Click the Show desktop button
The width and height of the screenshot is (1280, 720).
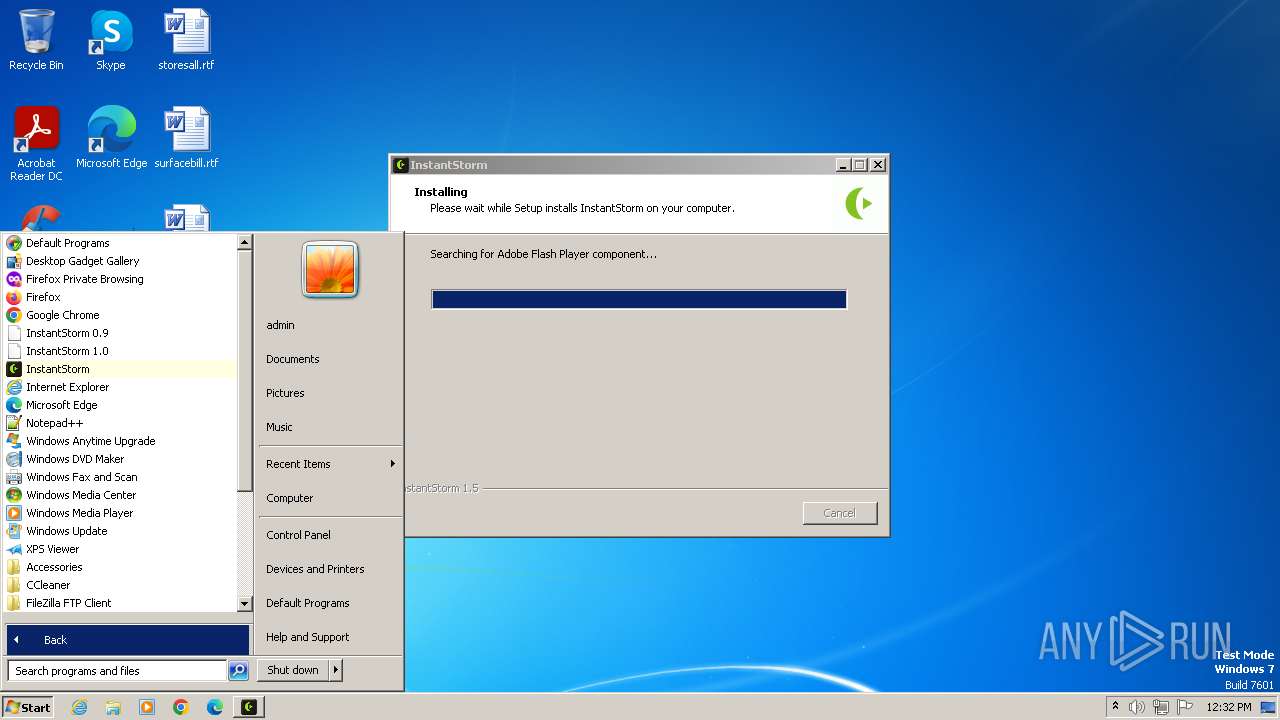tap(1268, 707)
